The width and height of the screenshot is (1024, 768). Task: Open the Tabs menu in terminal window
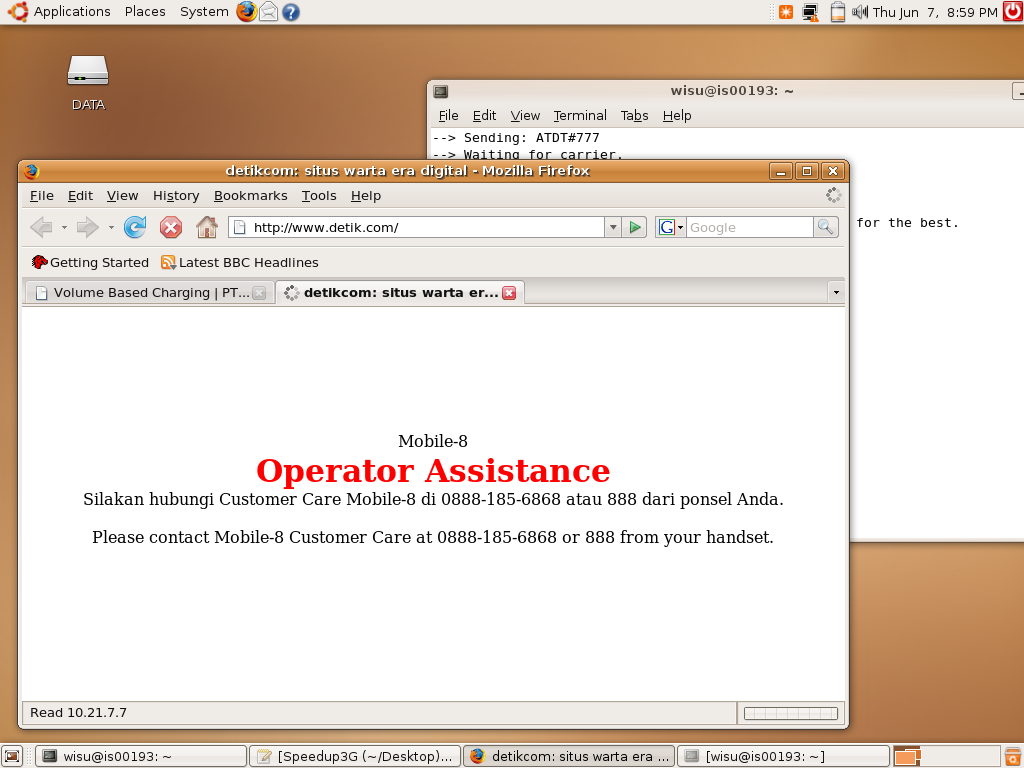(634, 116)
